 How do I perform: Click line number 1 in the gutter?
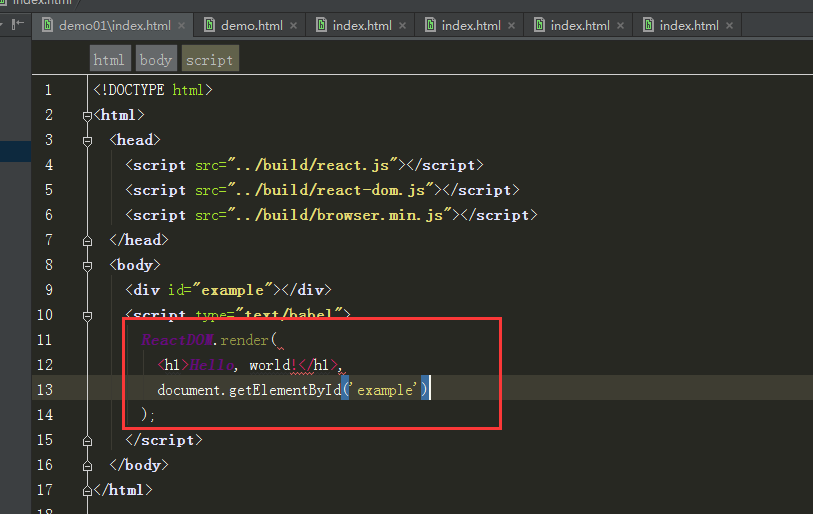tap(48, 90)
